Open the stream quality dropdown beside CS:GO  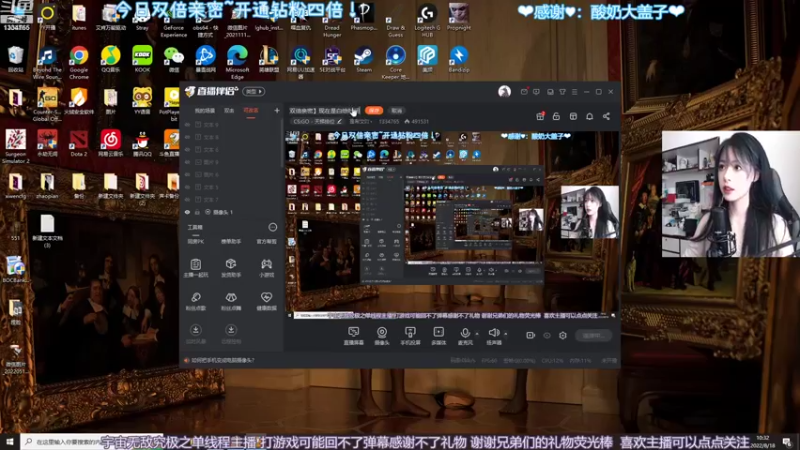tap(359, 121)
